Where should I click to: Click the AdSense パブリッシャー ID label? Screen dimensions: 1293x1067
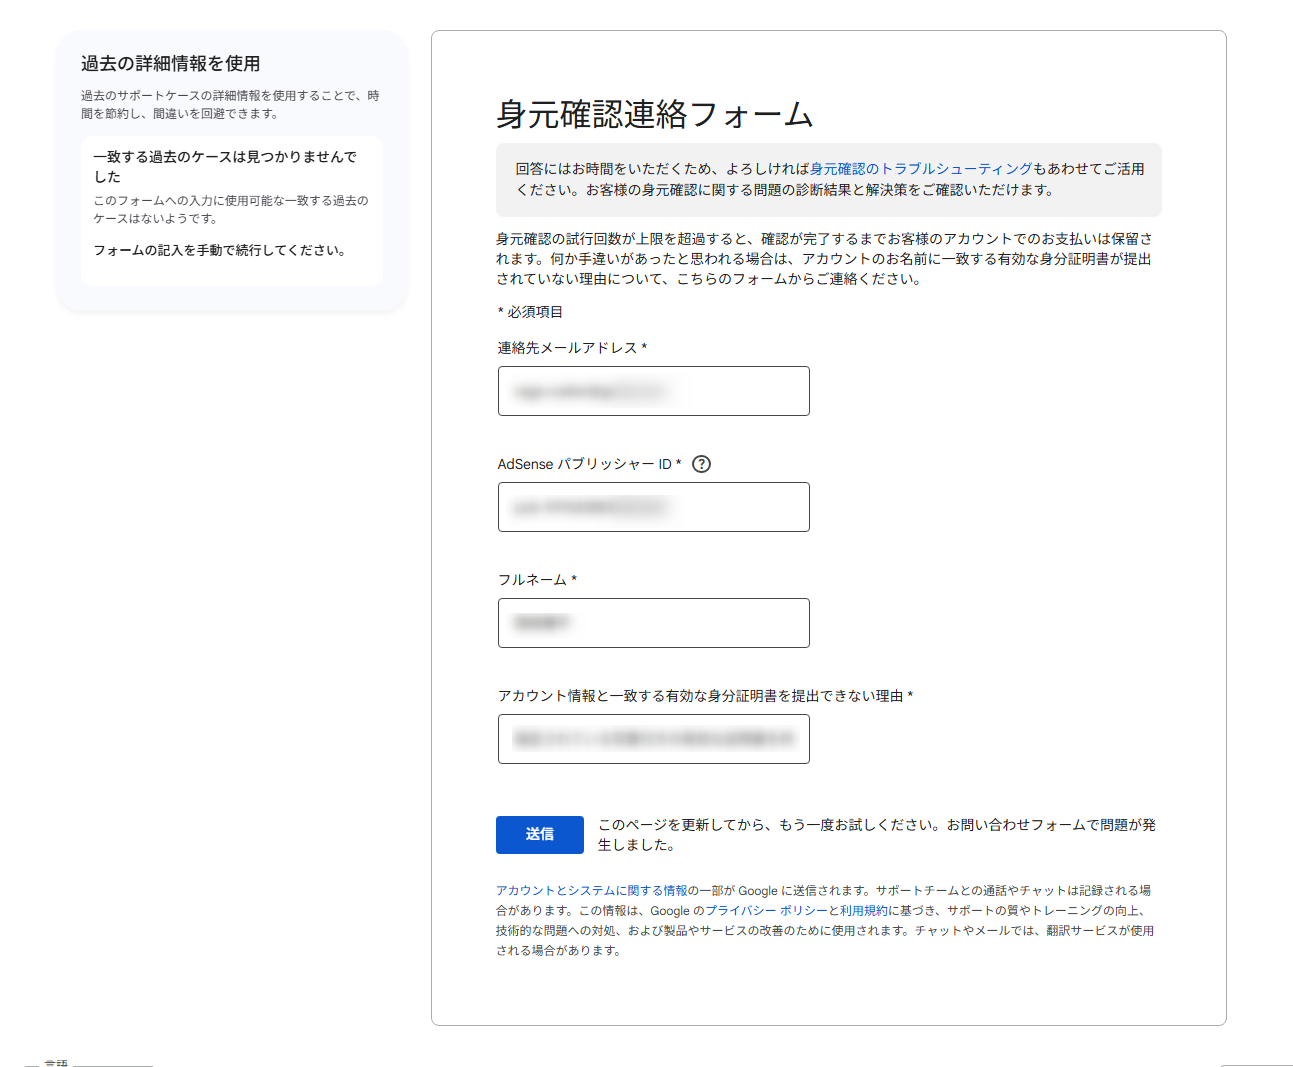tap(589, 464)
